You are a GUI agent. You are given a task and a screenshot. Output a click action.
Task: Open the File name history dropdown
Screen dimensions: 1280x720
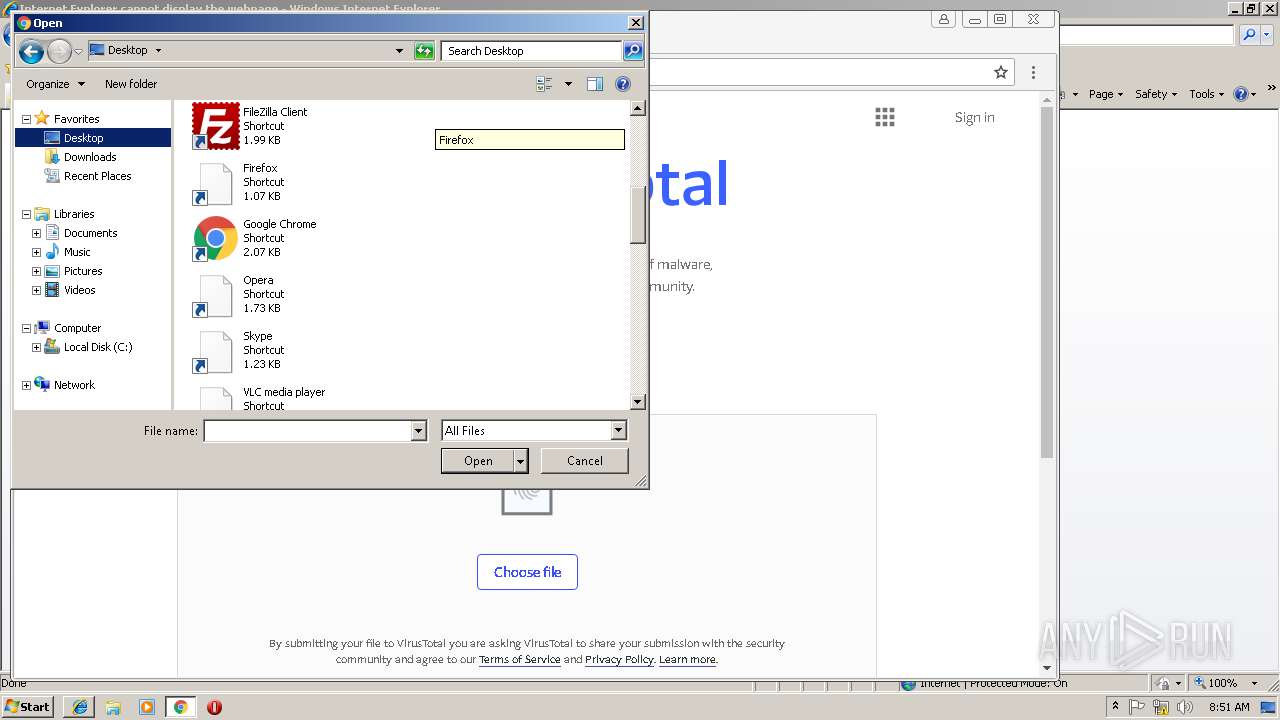(419, 431)
